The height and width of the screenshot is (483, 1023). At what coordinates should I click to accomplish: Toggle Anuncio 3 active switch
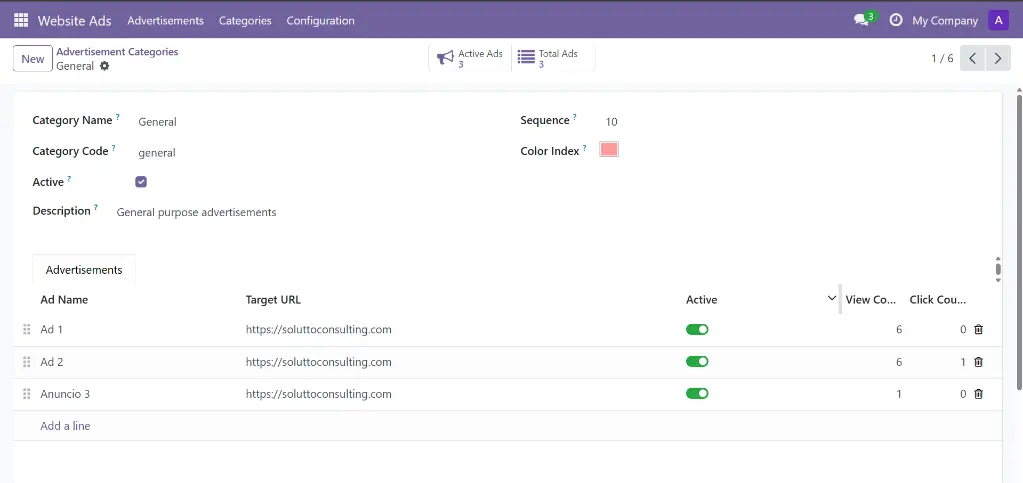point(697,394)
